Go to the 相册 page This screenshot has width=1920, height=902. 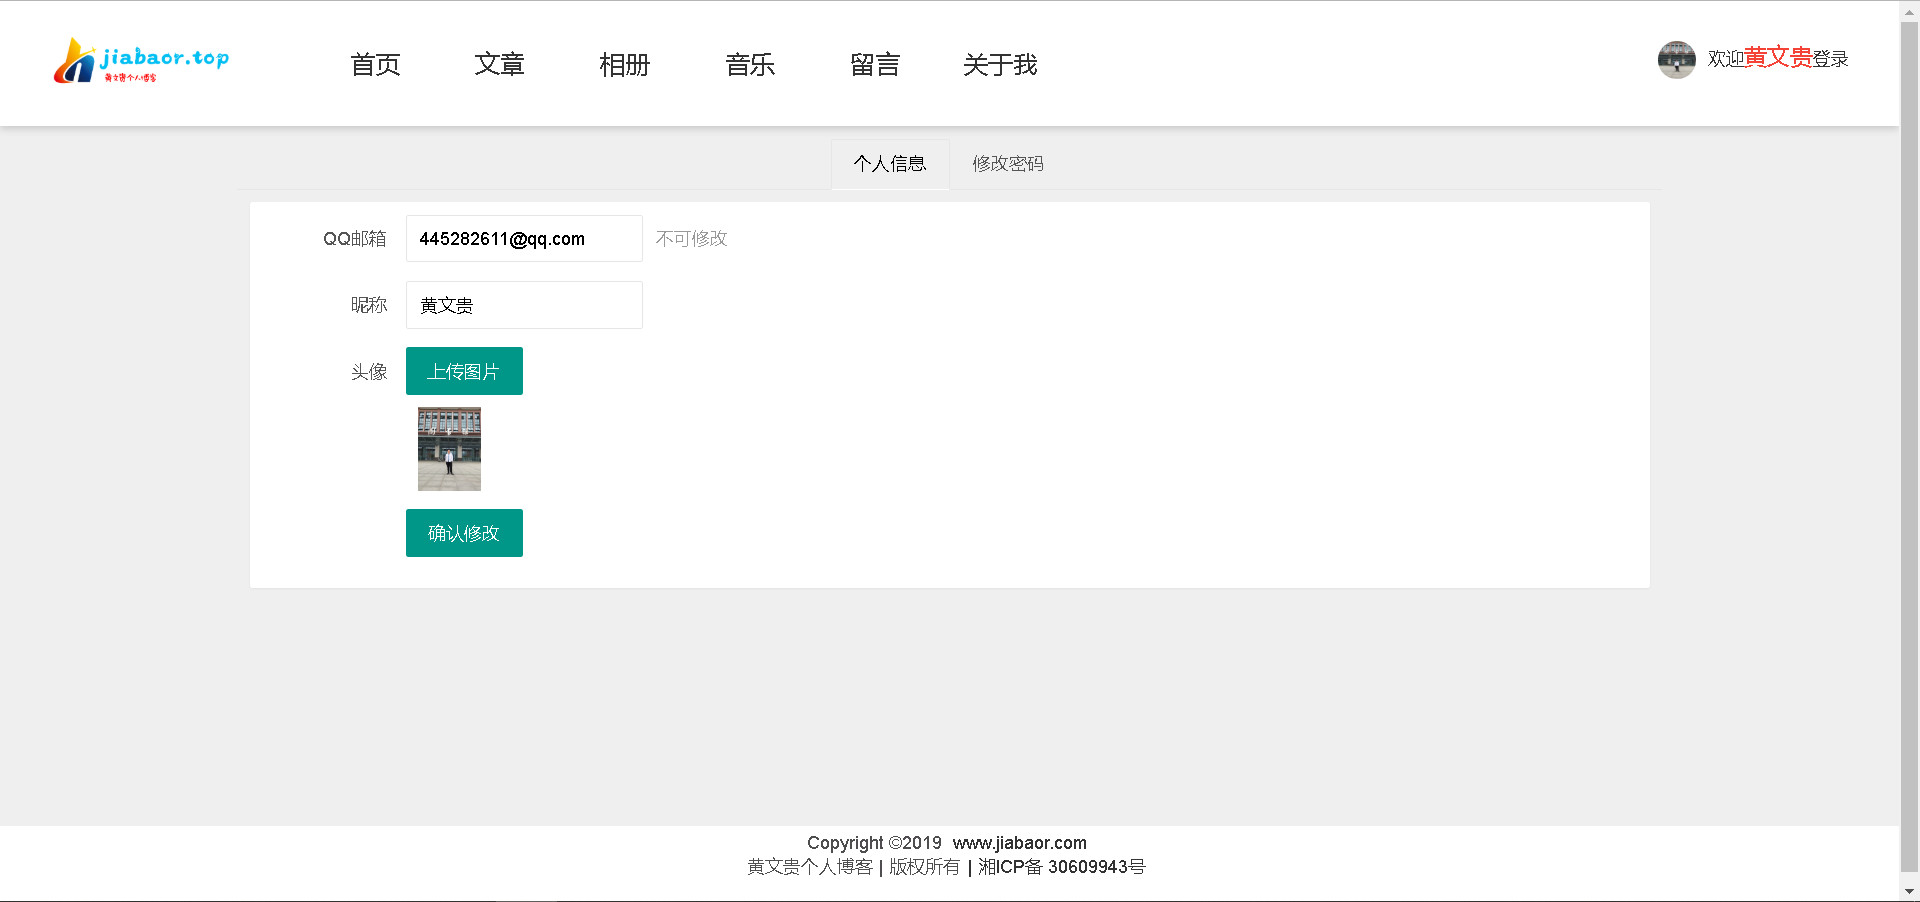624,65
